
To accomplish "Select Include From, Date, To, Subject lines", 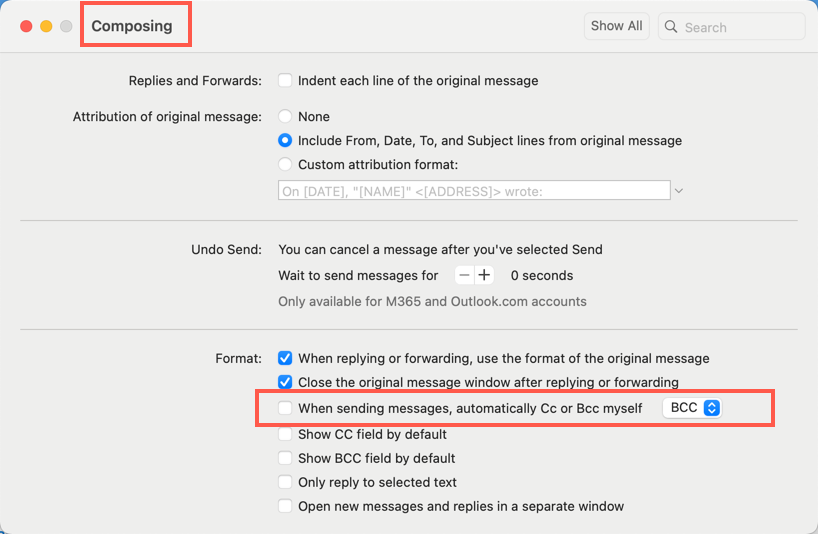I will 285,140.
